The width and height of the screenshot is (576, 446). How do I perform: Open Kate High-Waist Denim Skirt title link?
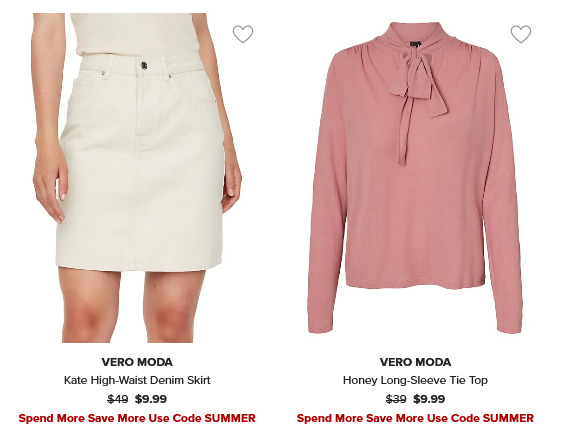pos(137,380)
